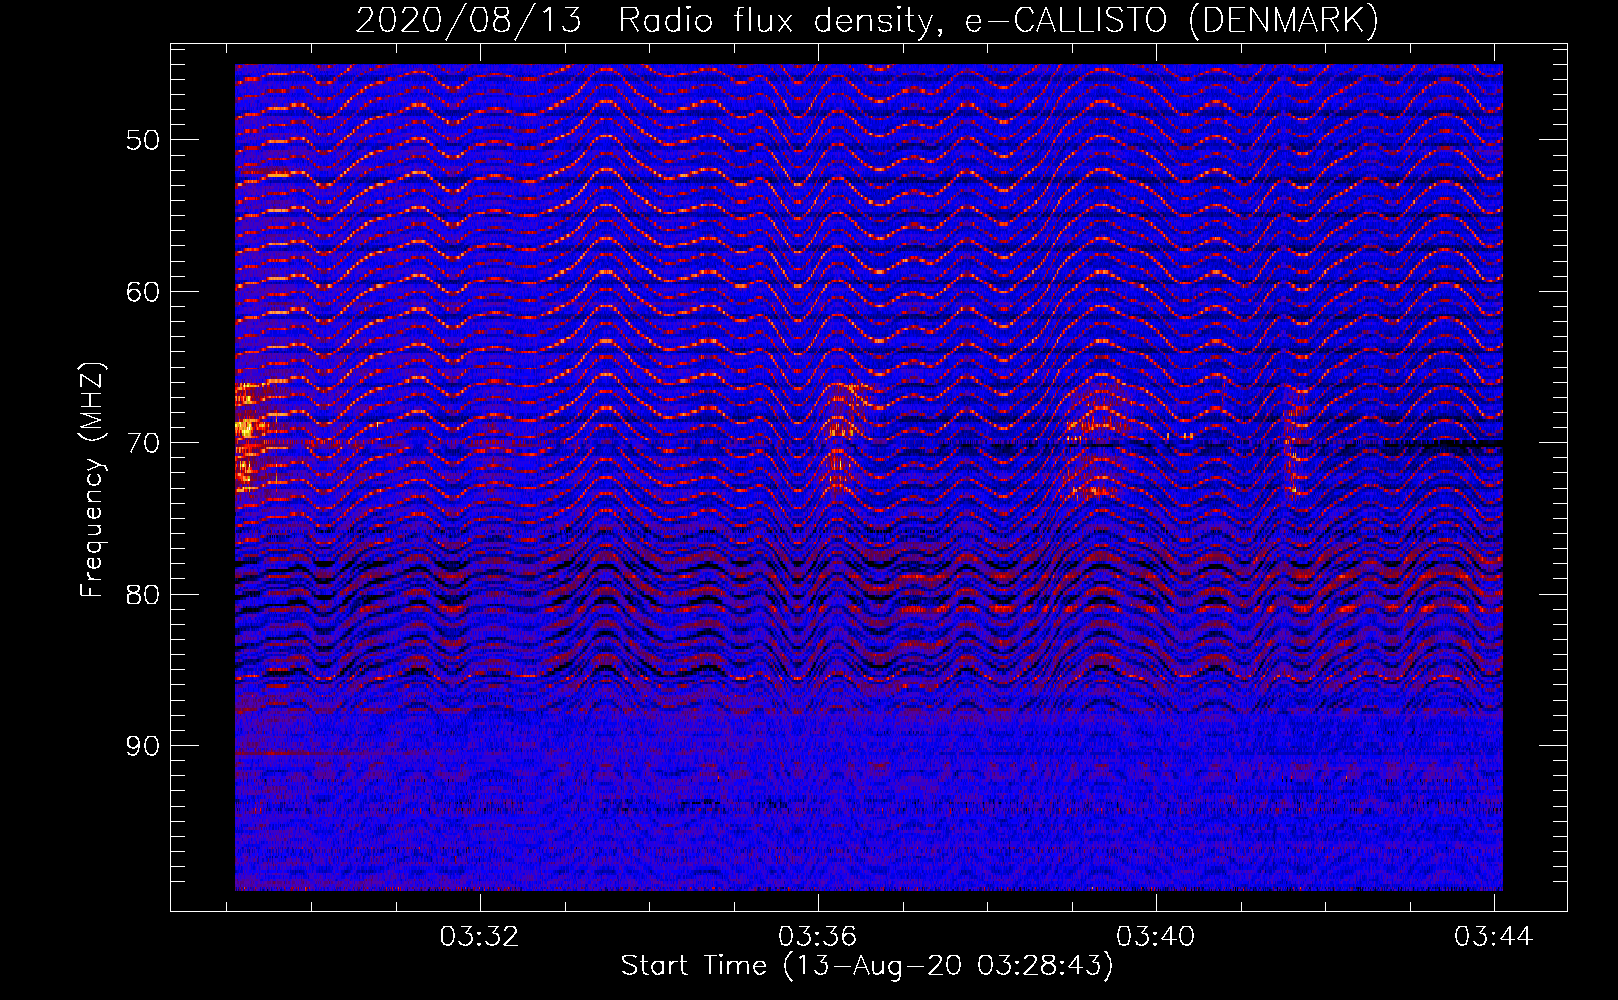This screenshot has width=1618, height=1000.
Task: Click the 03:44 time tick label
Action: point(1494,937)
